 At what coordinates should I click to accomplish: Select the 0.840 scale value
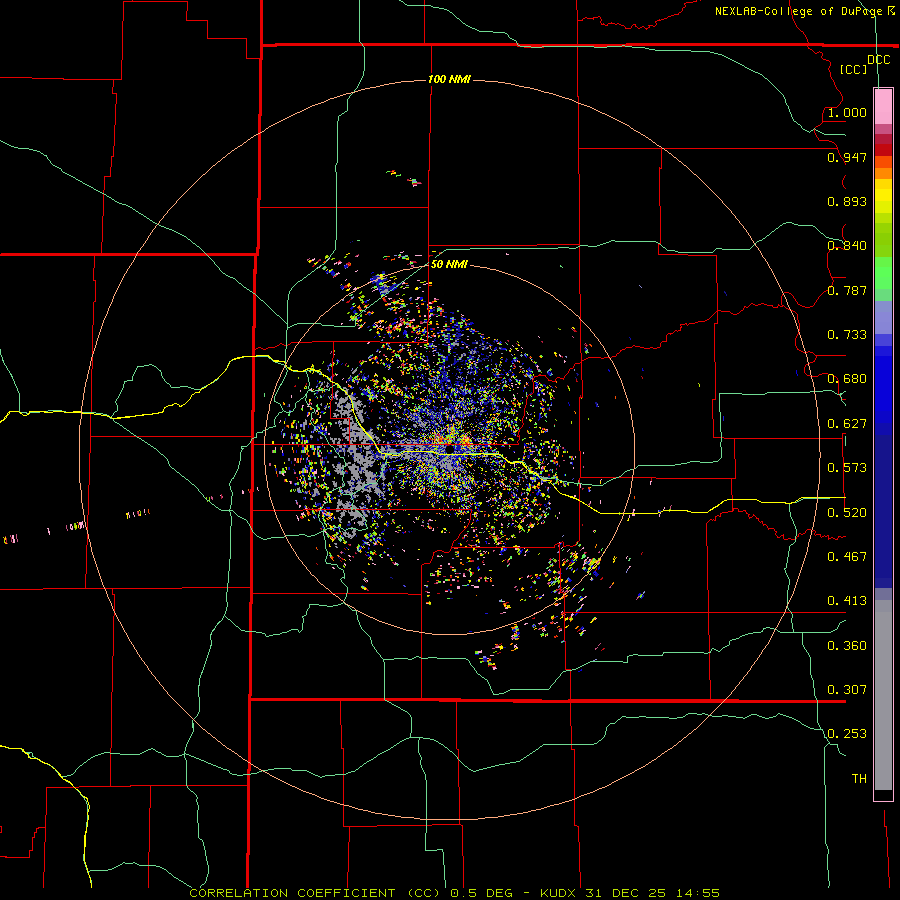(x=847, y=246)
